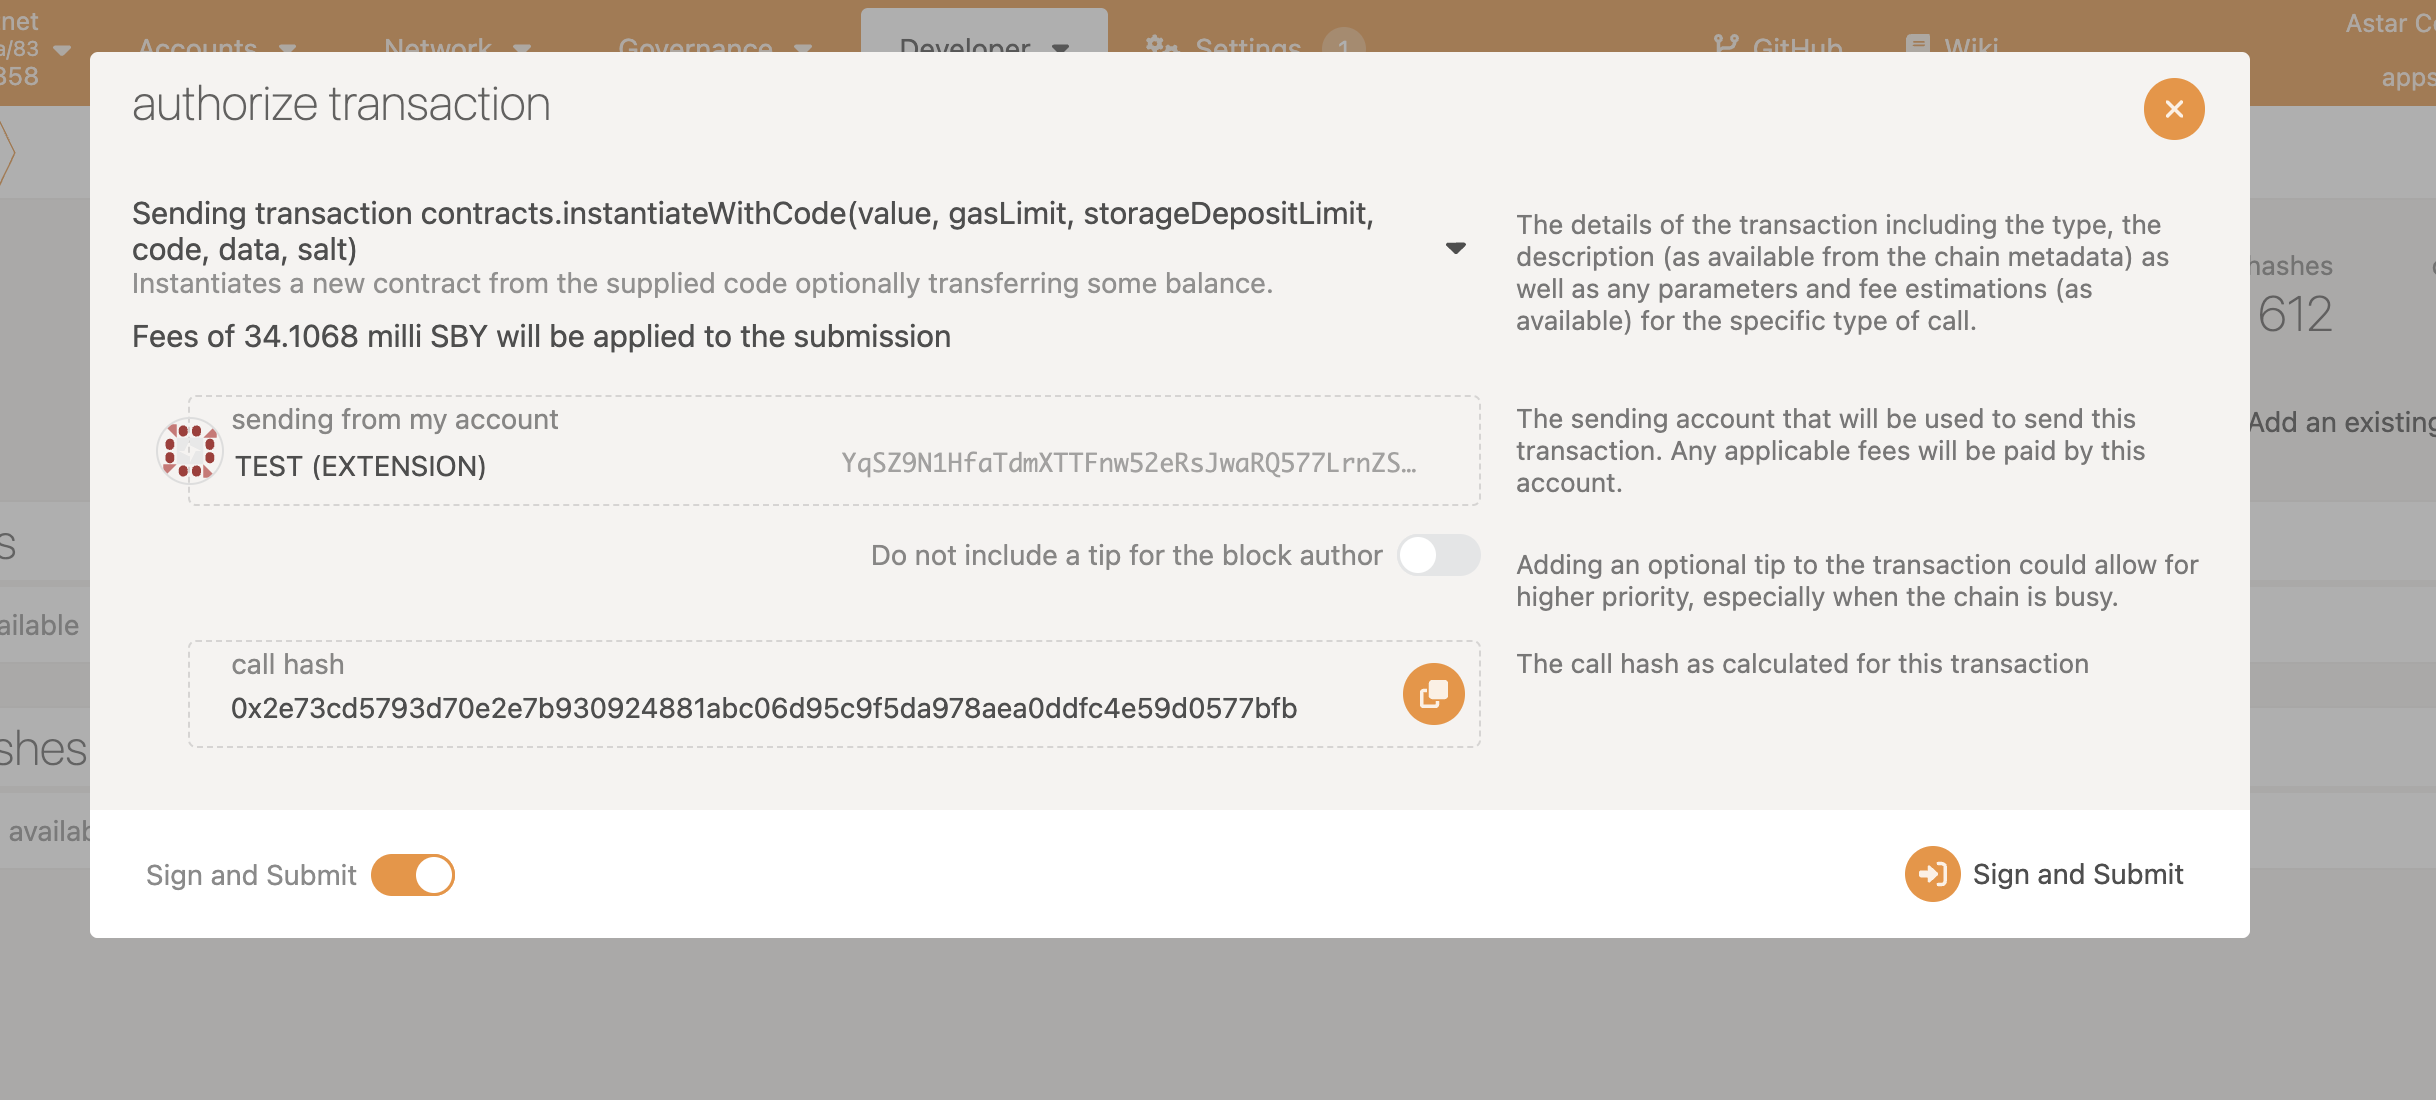Select the sending from my account field
Image resolution: width=2436 pixels, height=1100 pixels.
coord(833,451)
